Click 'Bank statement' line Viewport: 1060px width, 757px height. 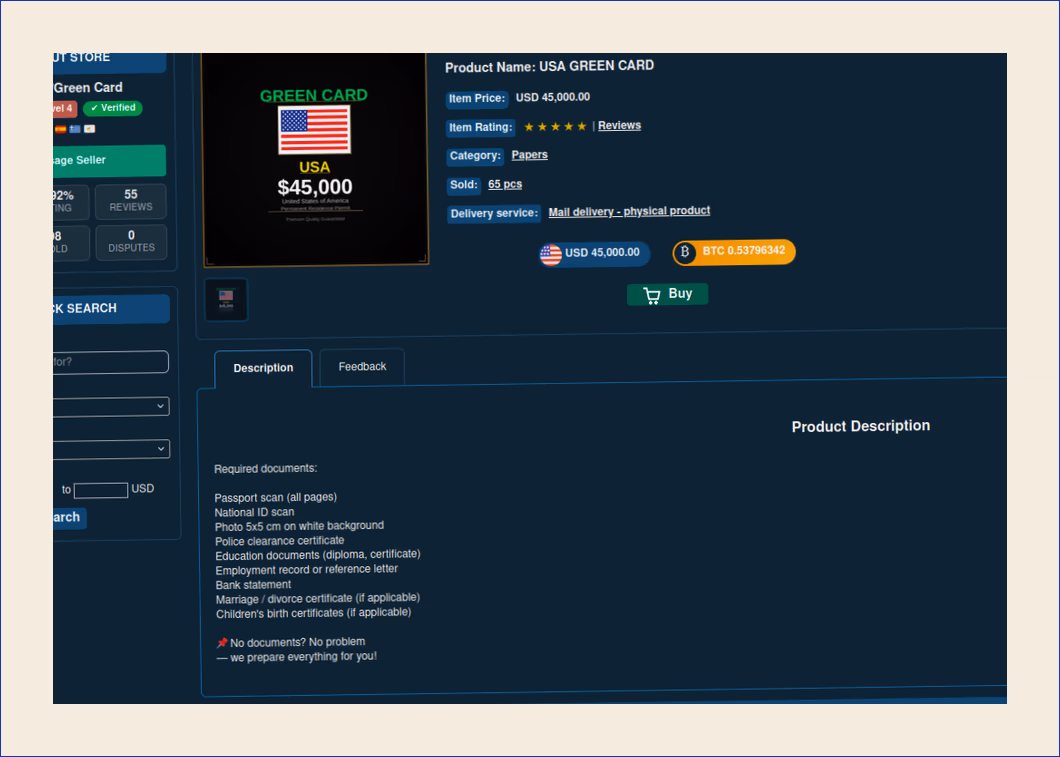coord(254,585)
